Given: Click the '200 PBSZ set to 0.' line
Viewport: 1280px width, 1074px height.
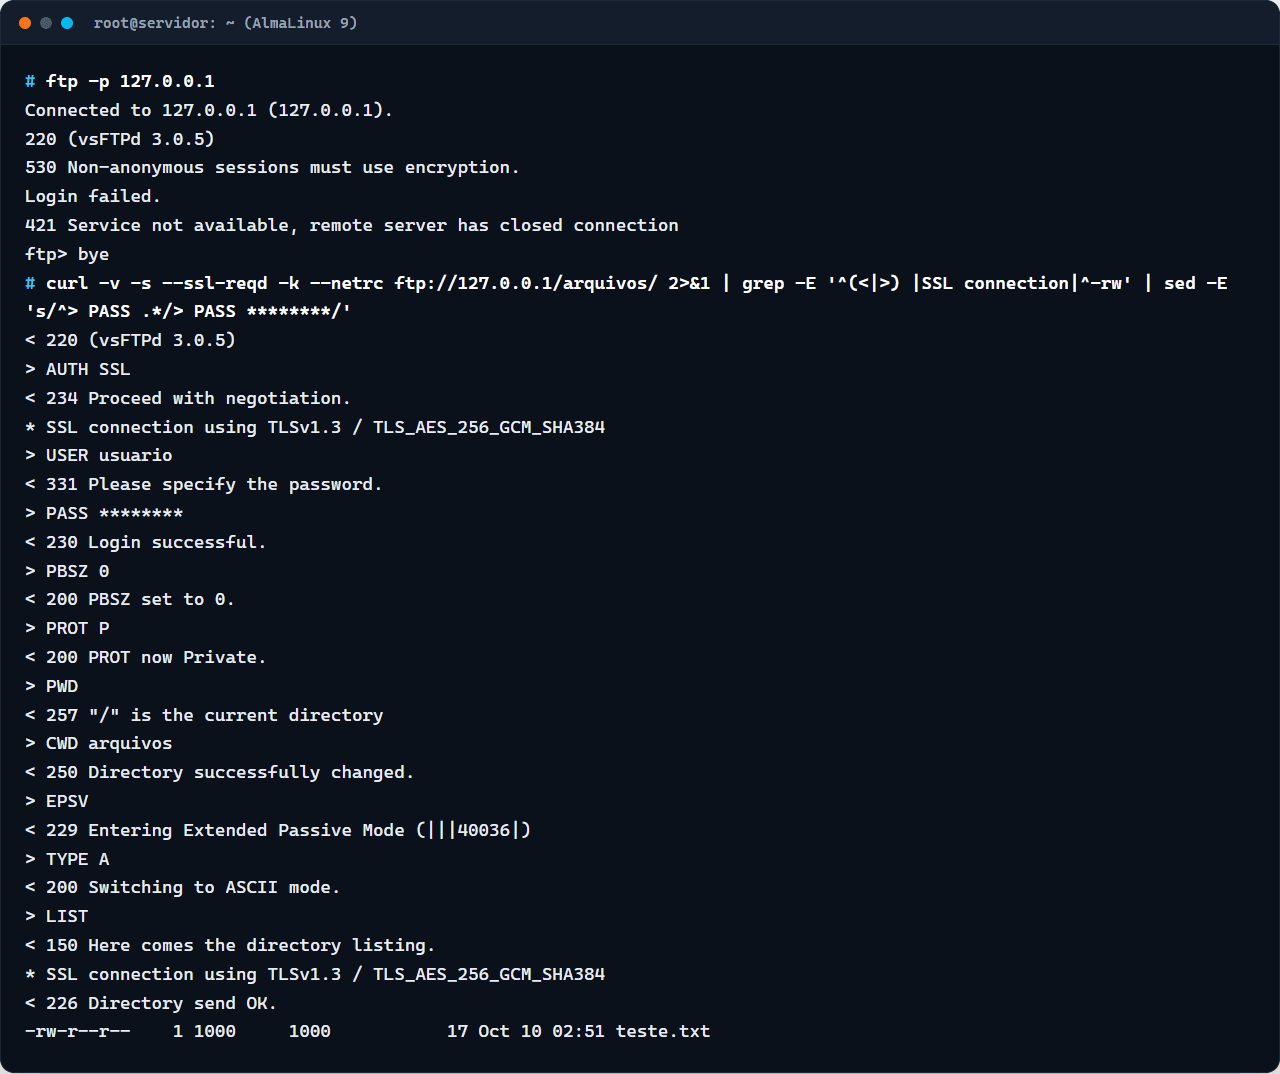Looking at the screenshot, I should point(130,599).
